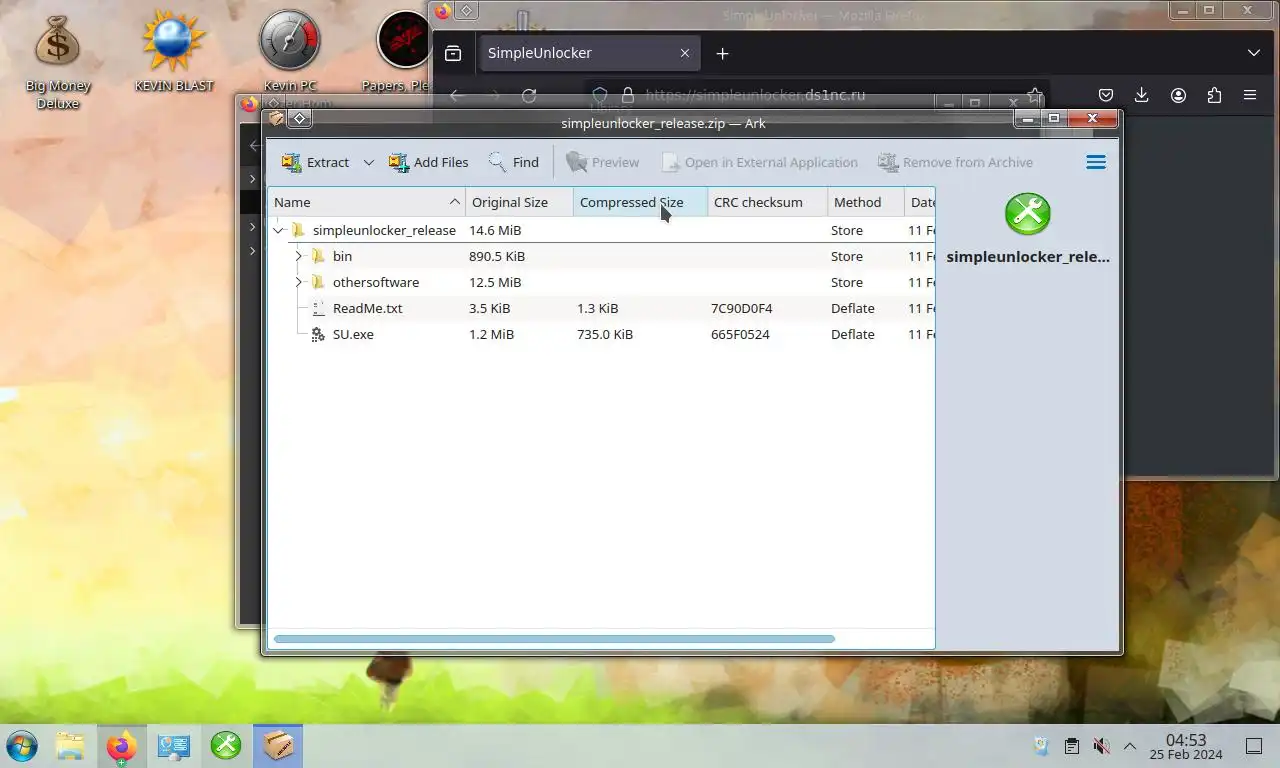This screenshot has width=1280, height=768.
Task: Open Firefox Extensions button
Action: tap(1214, 95)
